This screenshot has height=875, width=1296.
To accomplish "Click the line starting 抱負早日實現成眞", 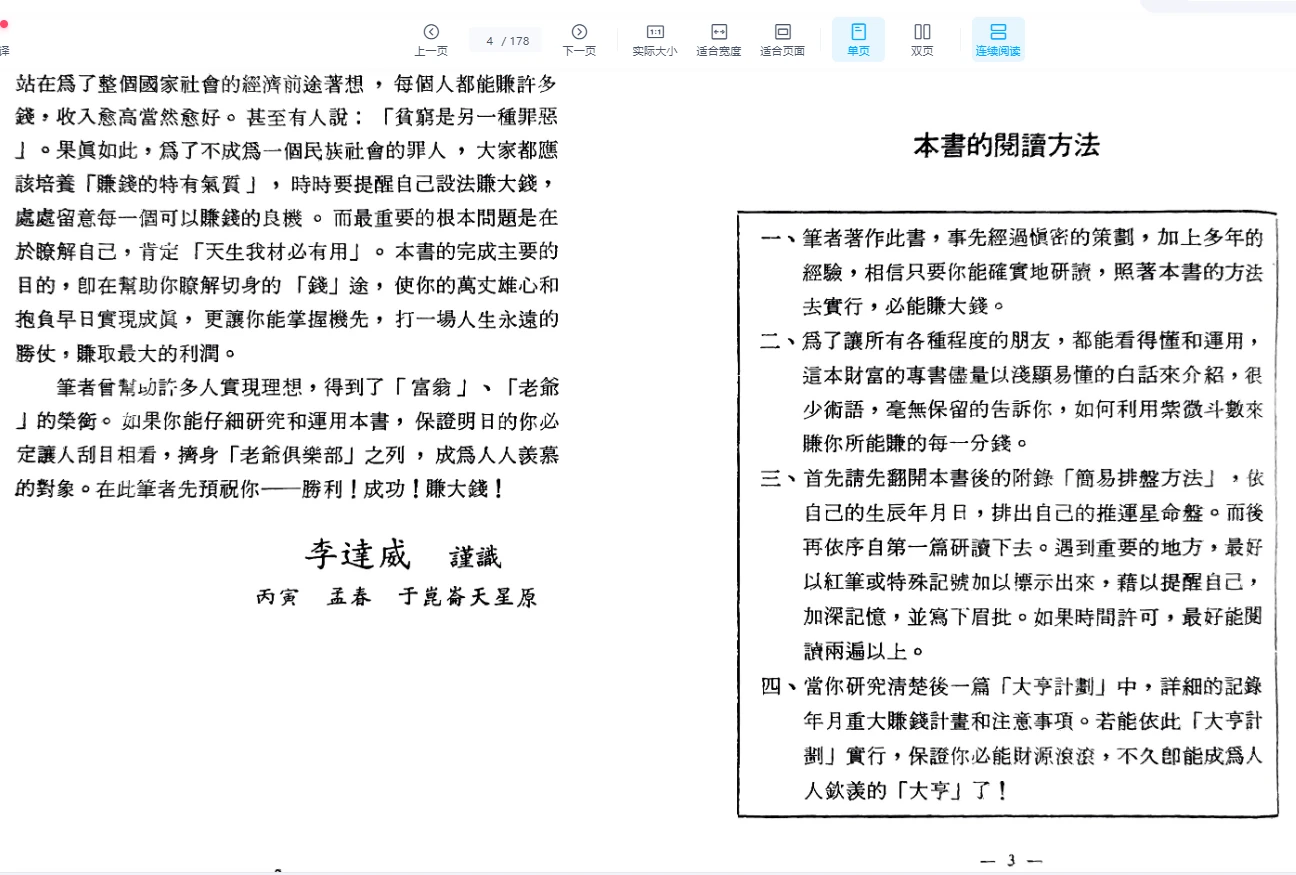I will pyautogui.click(x=287, y=320).
